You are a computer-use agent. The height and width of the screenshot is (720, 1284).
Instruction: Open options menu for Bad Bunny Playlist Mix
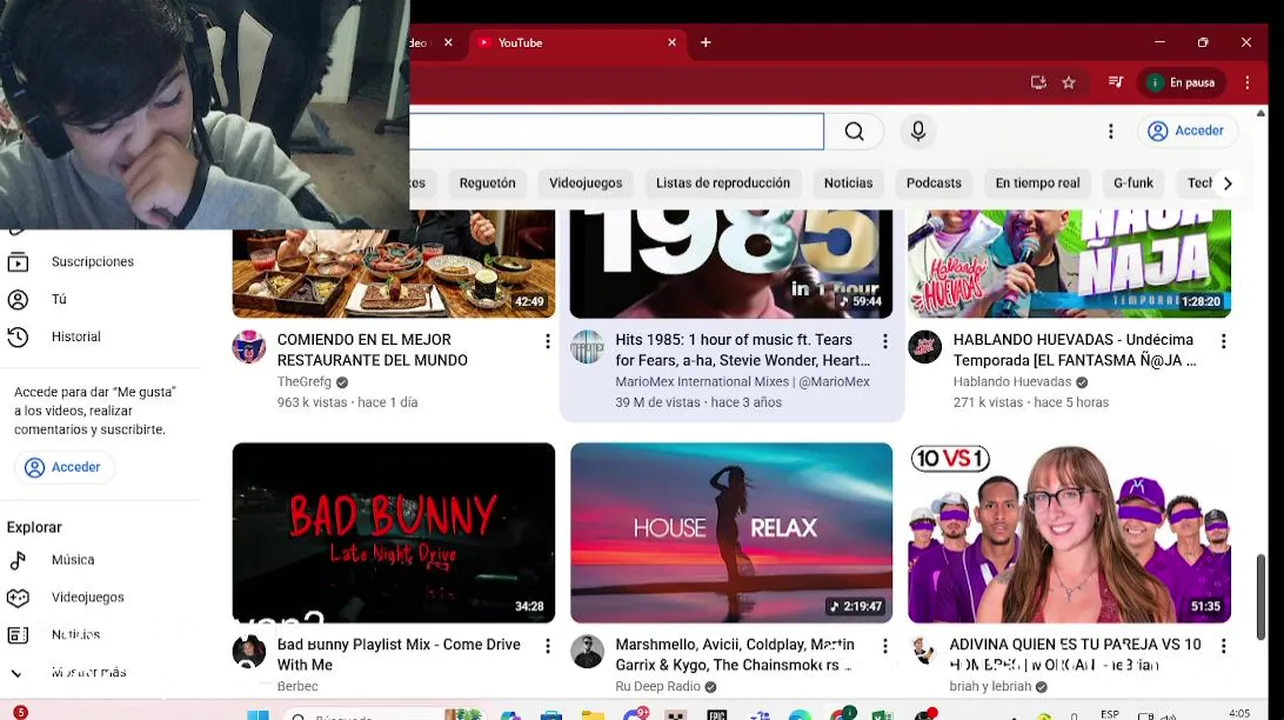point(547,647)
